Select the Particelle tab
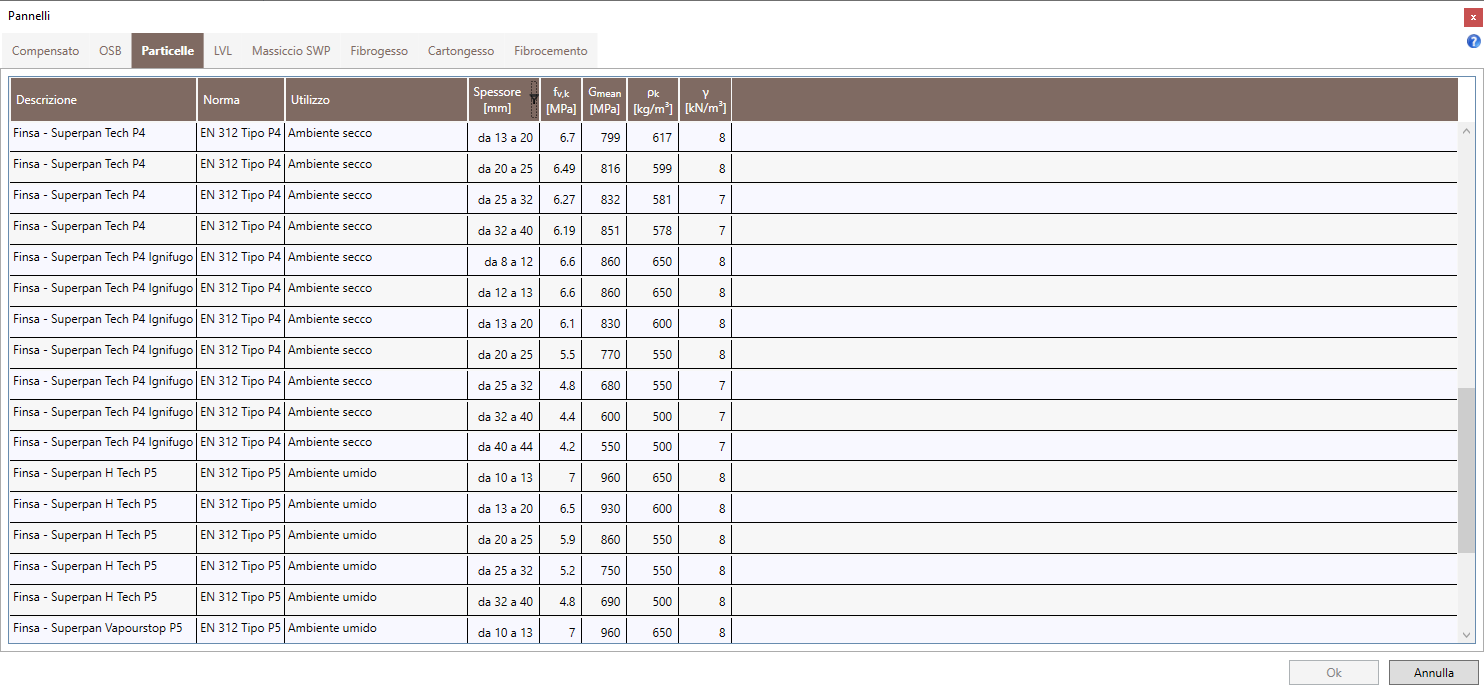The height and width of the screenshot is (692, 1484). 168,51
